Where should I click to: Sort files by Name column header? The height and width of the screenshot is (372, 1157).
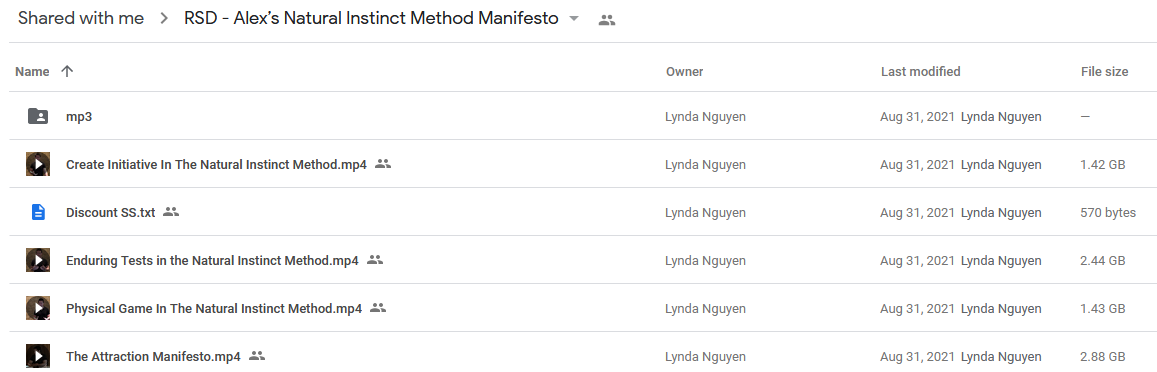(x=32, y=72)
